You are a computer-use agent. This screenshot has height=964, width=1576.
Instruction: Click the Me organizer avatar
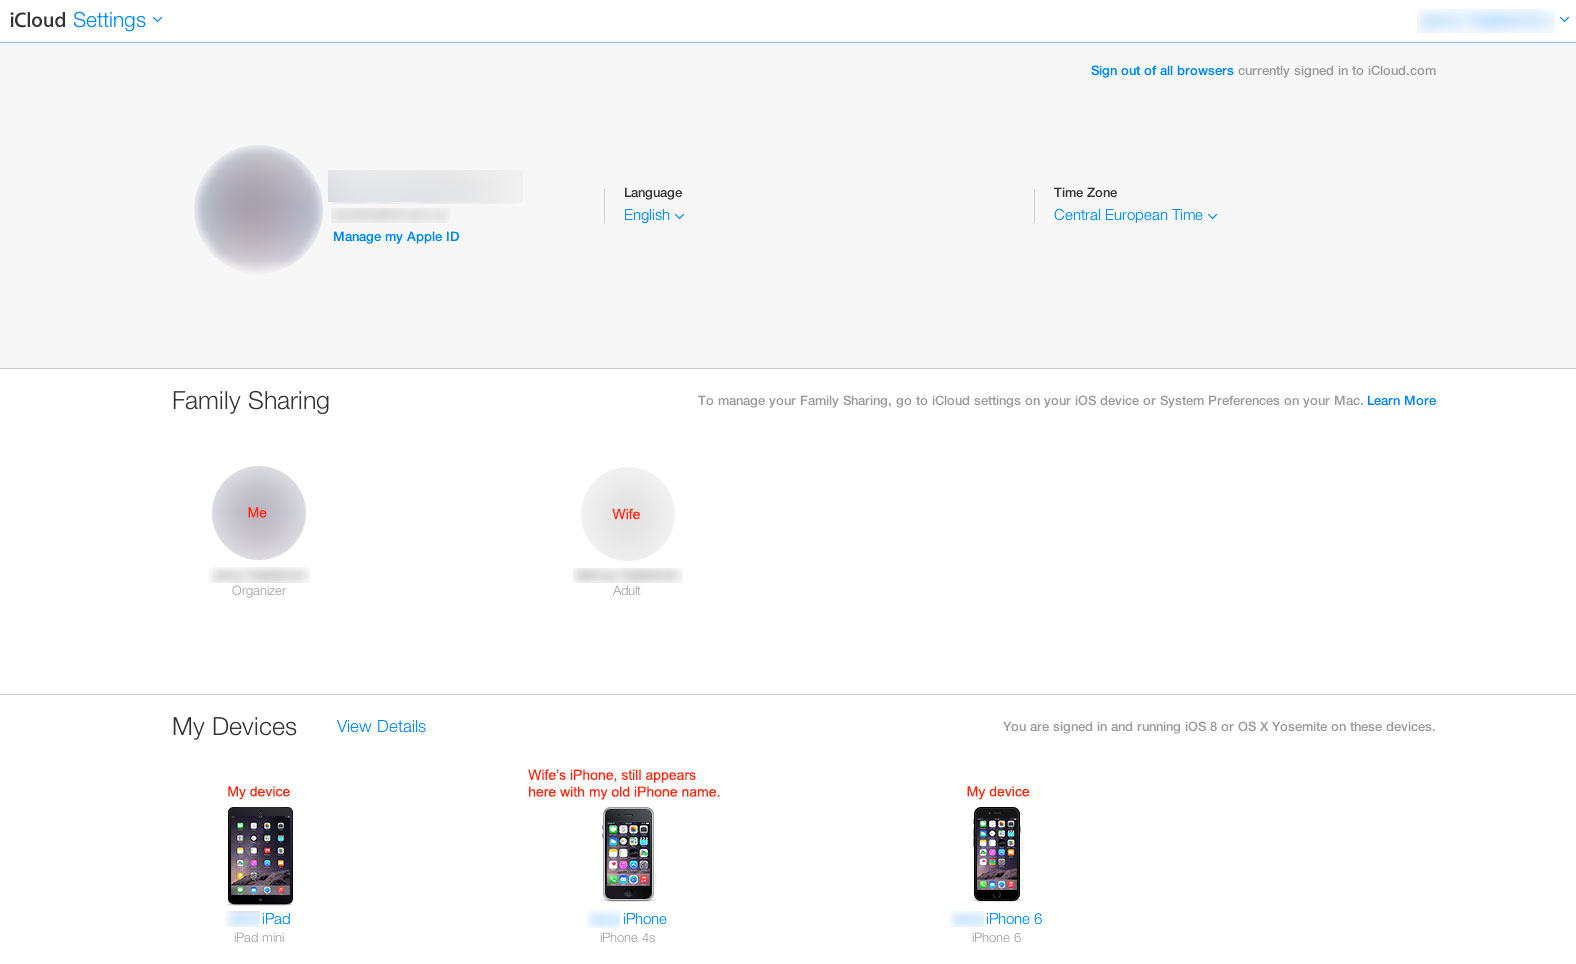[x=259, y=513]
